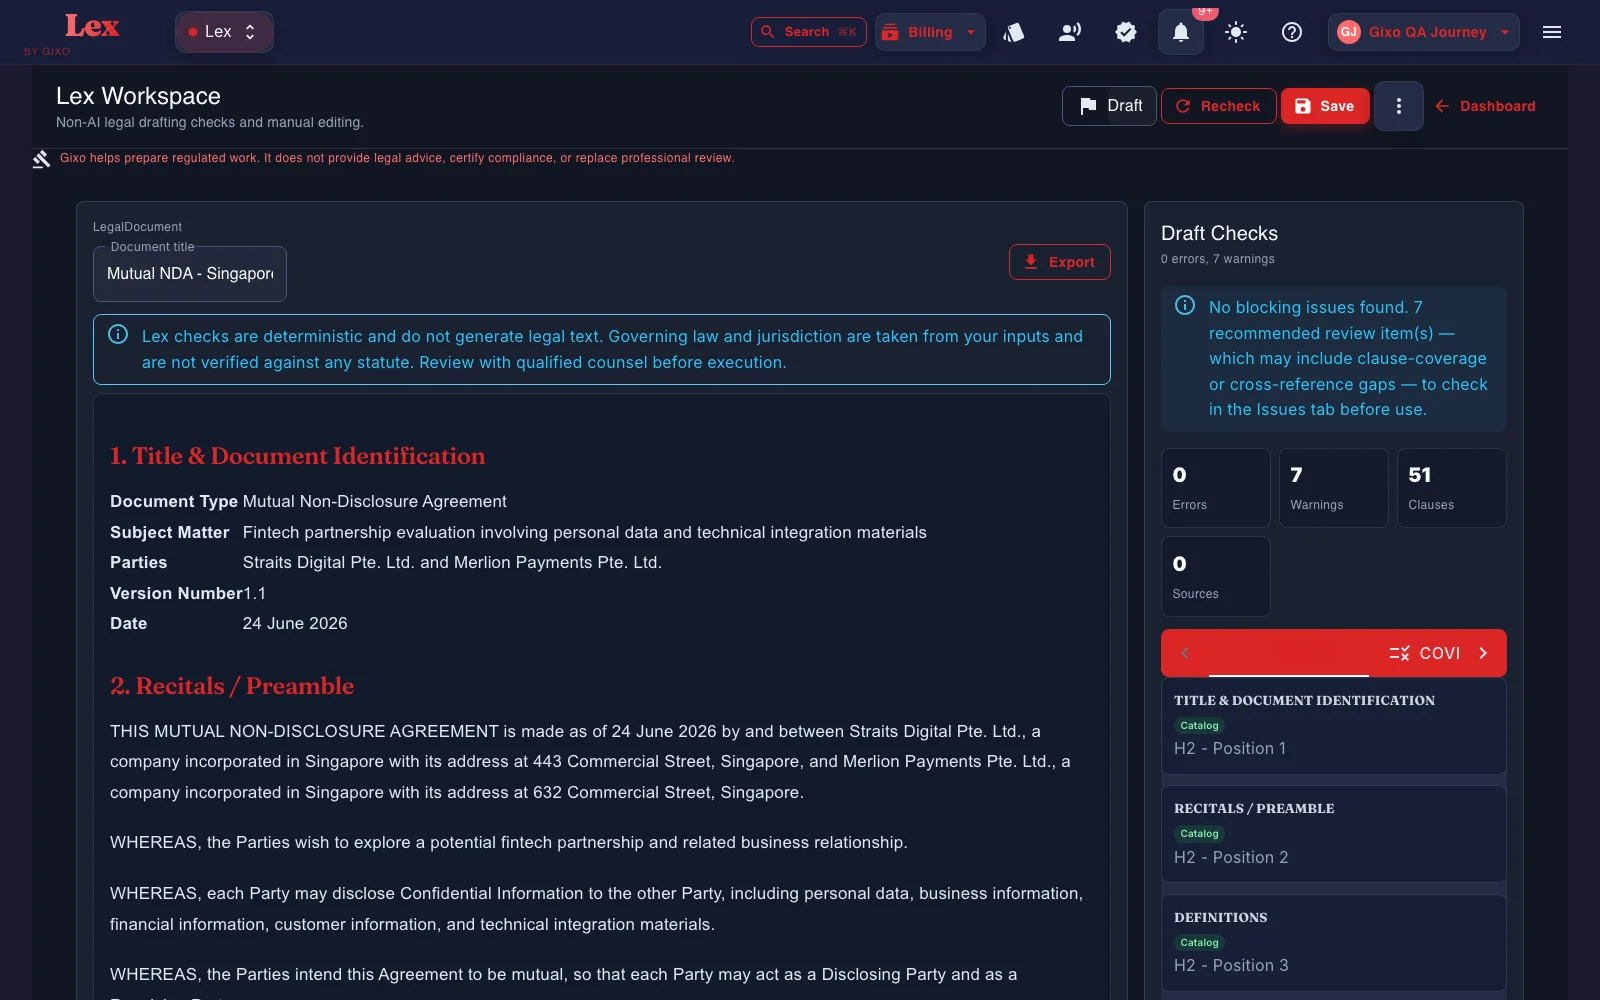Click the Draft status flag button
The height and width of the screenshot is (1000, 1600).
1109,106
